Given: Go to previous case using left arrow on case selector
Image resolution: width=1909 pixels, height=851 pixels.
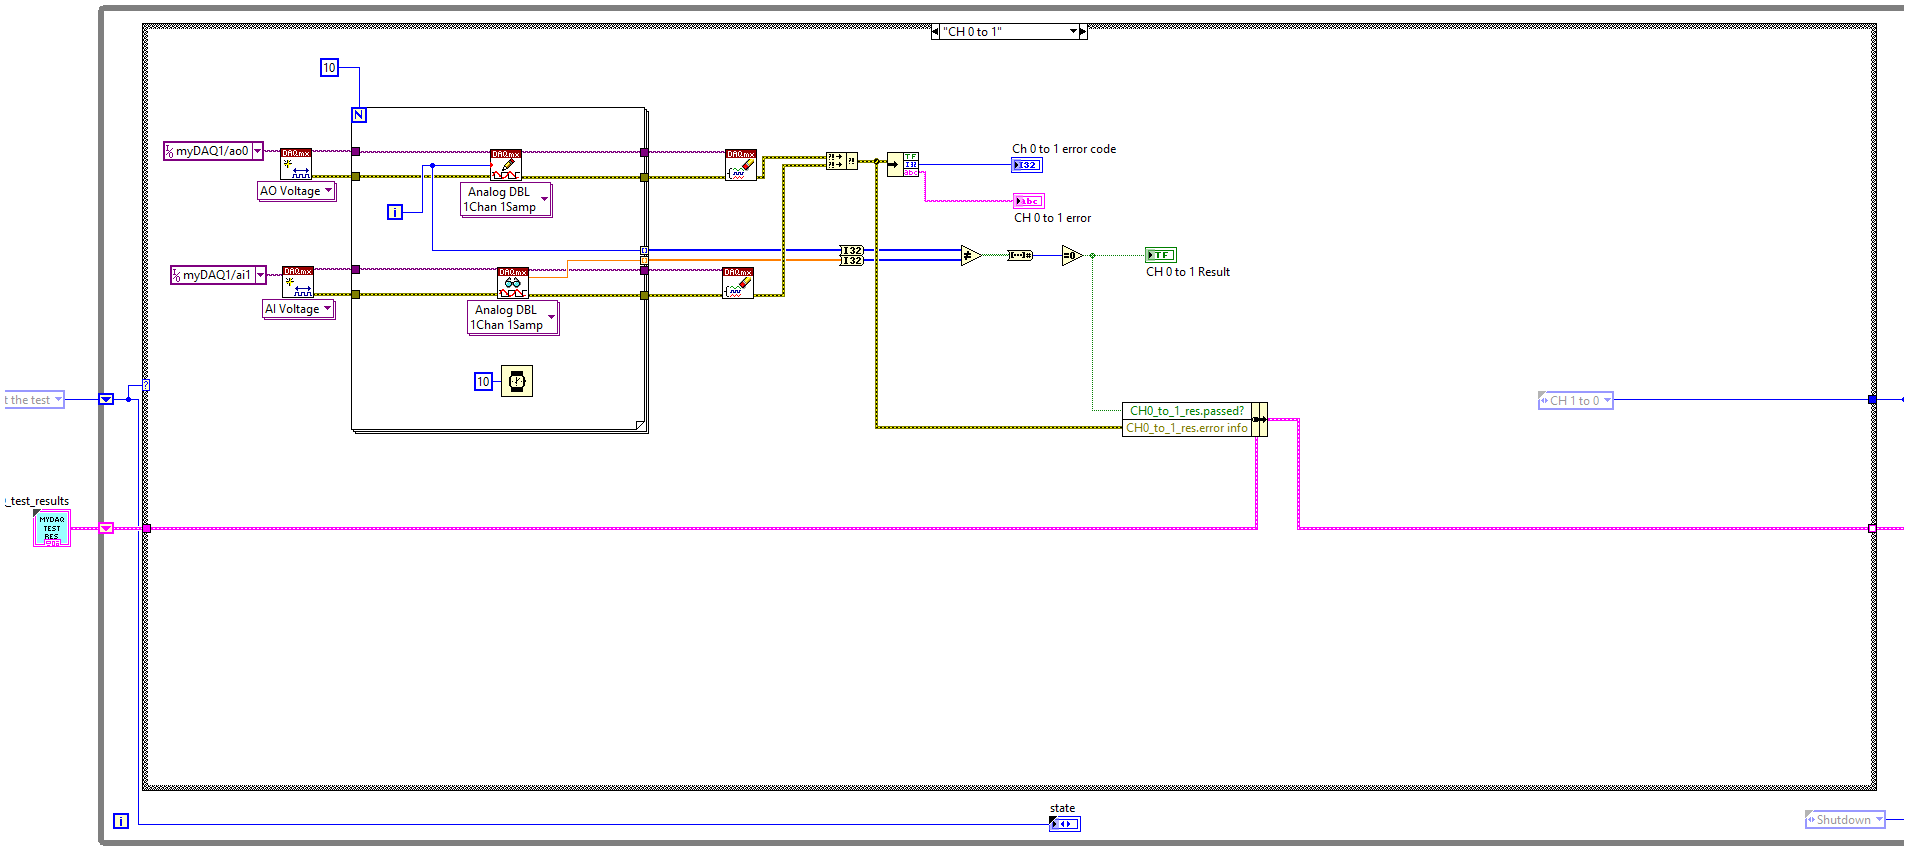Looking at the screenshot, I should pyautogui.click(x=935, y=32).
